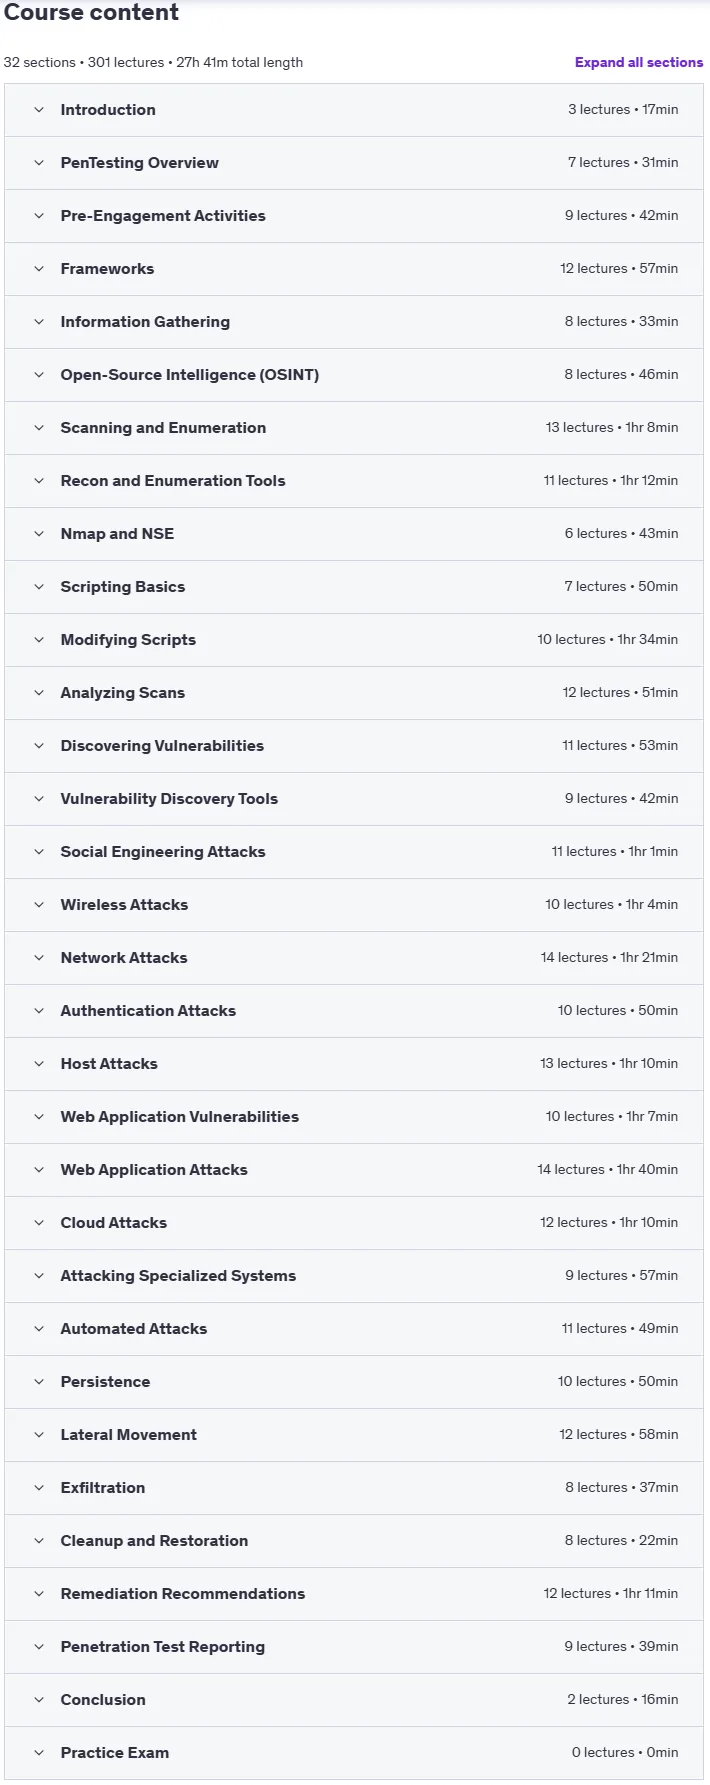This screenshot has height=1785, width=710.
Task: Open the Remediation Recommendations section
Action: point(354,1594)
